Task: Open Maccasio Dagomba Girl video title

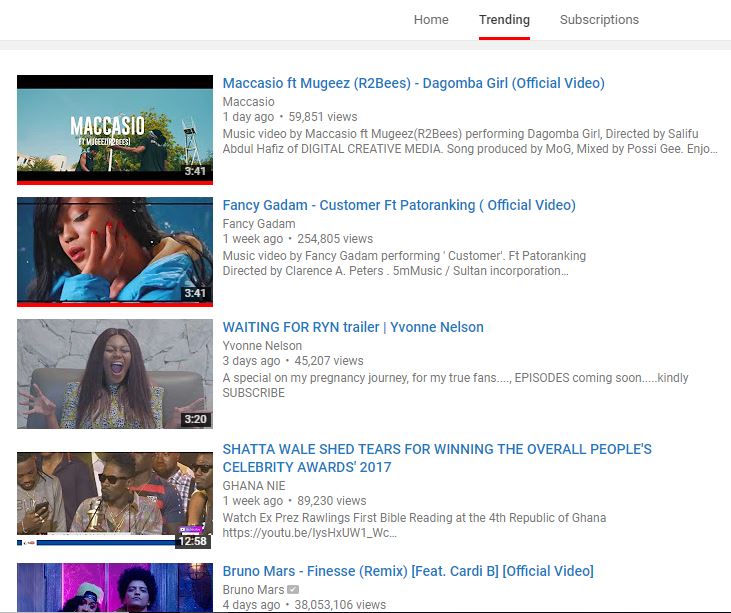Action: point(414,83)
